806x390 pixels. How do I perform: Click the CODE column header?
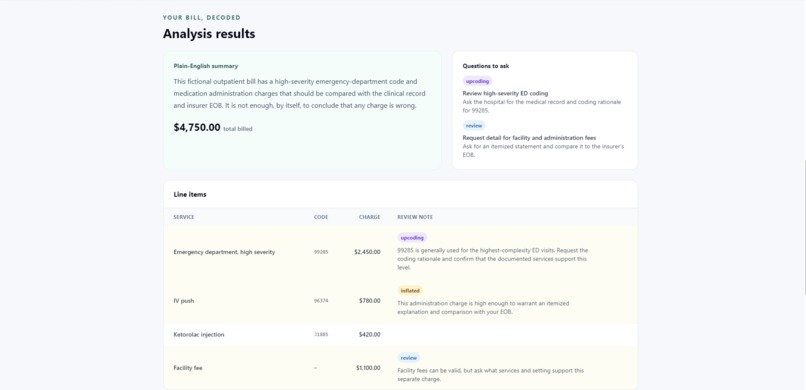point(321,217)
